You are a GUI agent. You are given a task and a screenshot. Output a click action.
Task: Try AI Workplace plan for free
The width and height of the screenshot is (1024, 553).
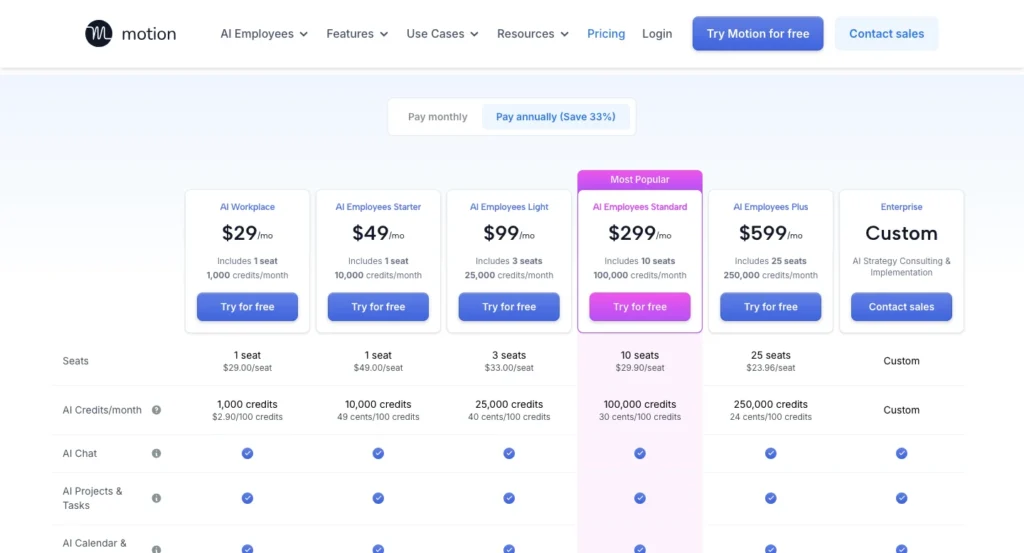(248, 307)
